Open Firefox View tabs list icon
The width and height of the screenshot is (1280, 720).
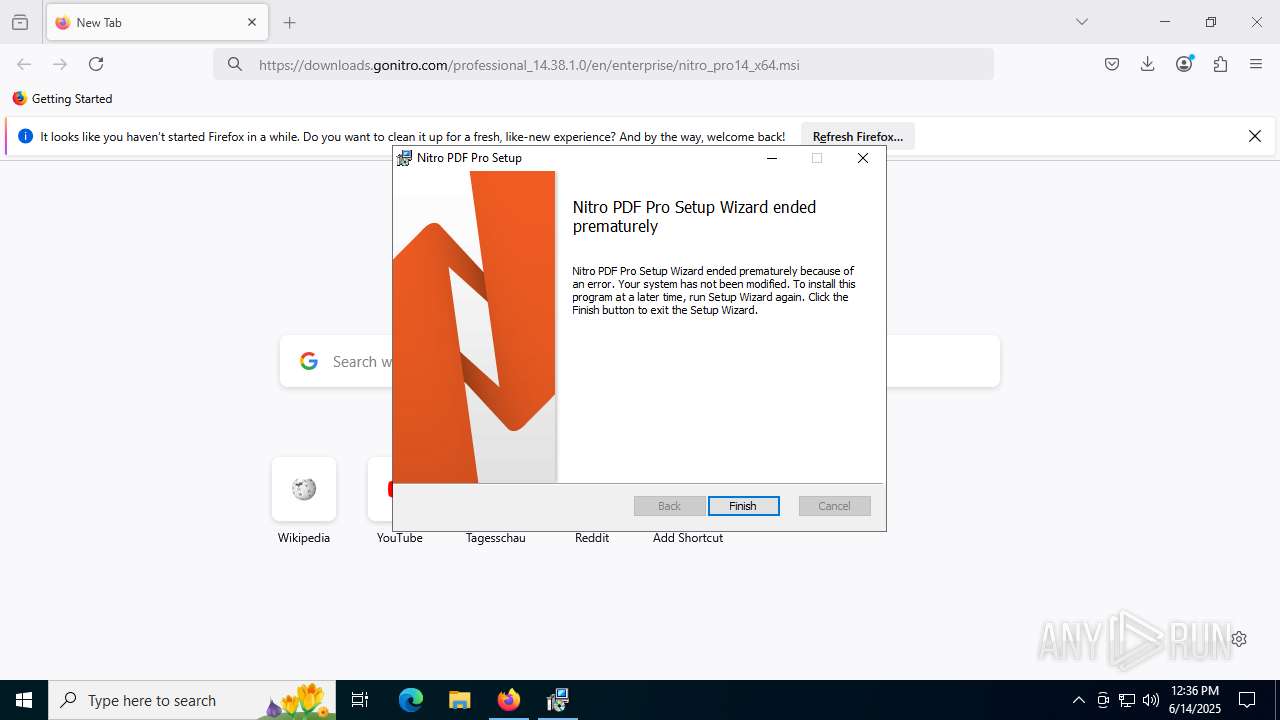20,22
